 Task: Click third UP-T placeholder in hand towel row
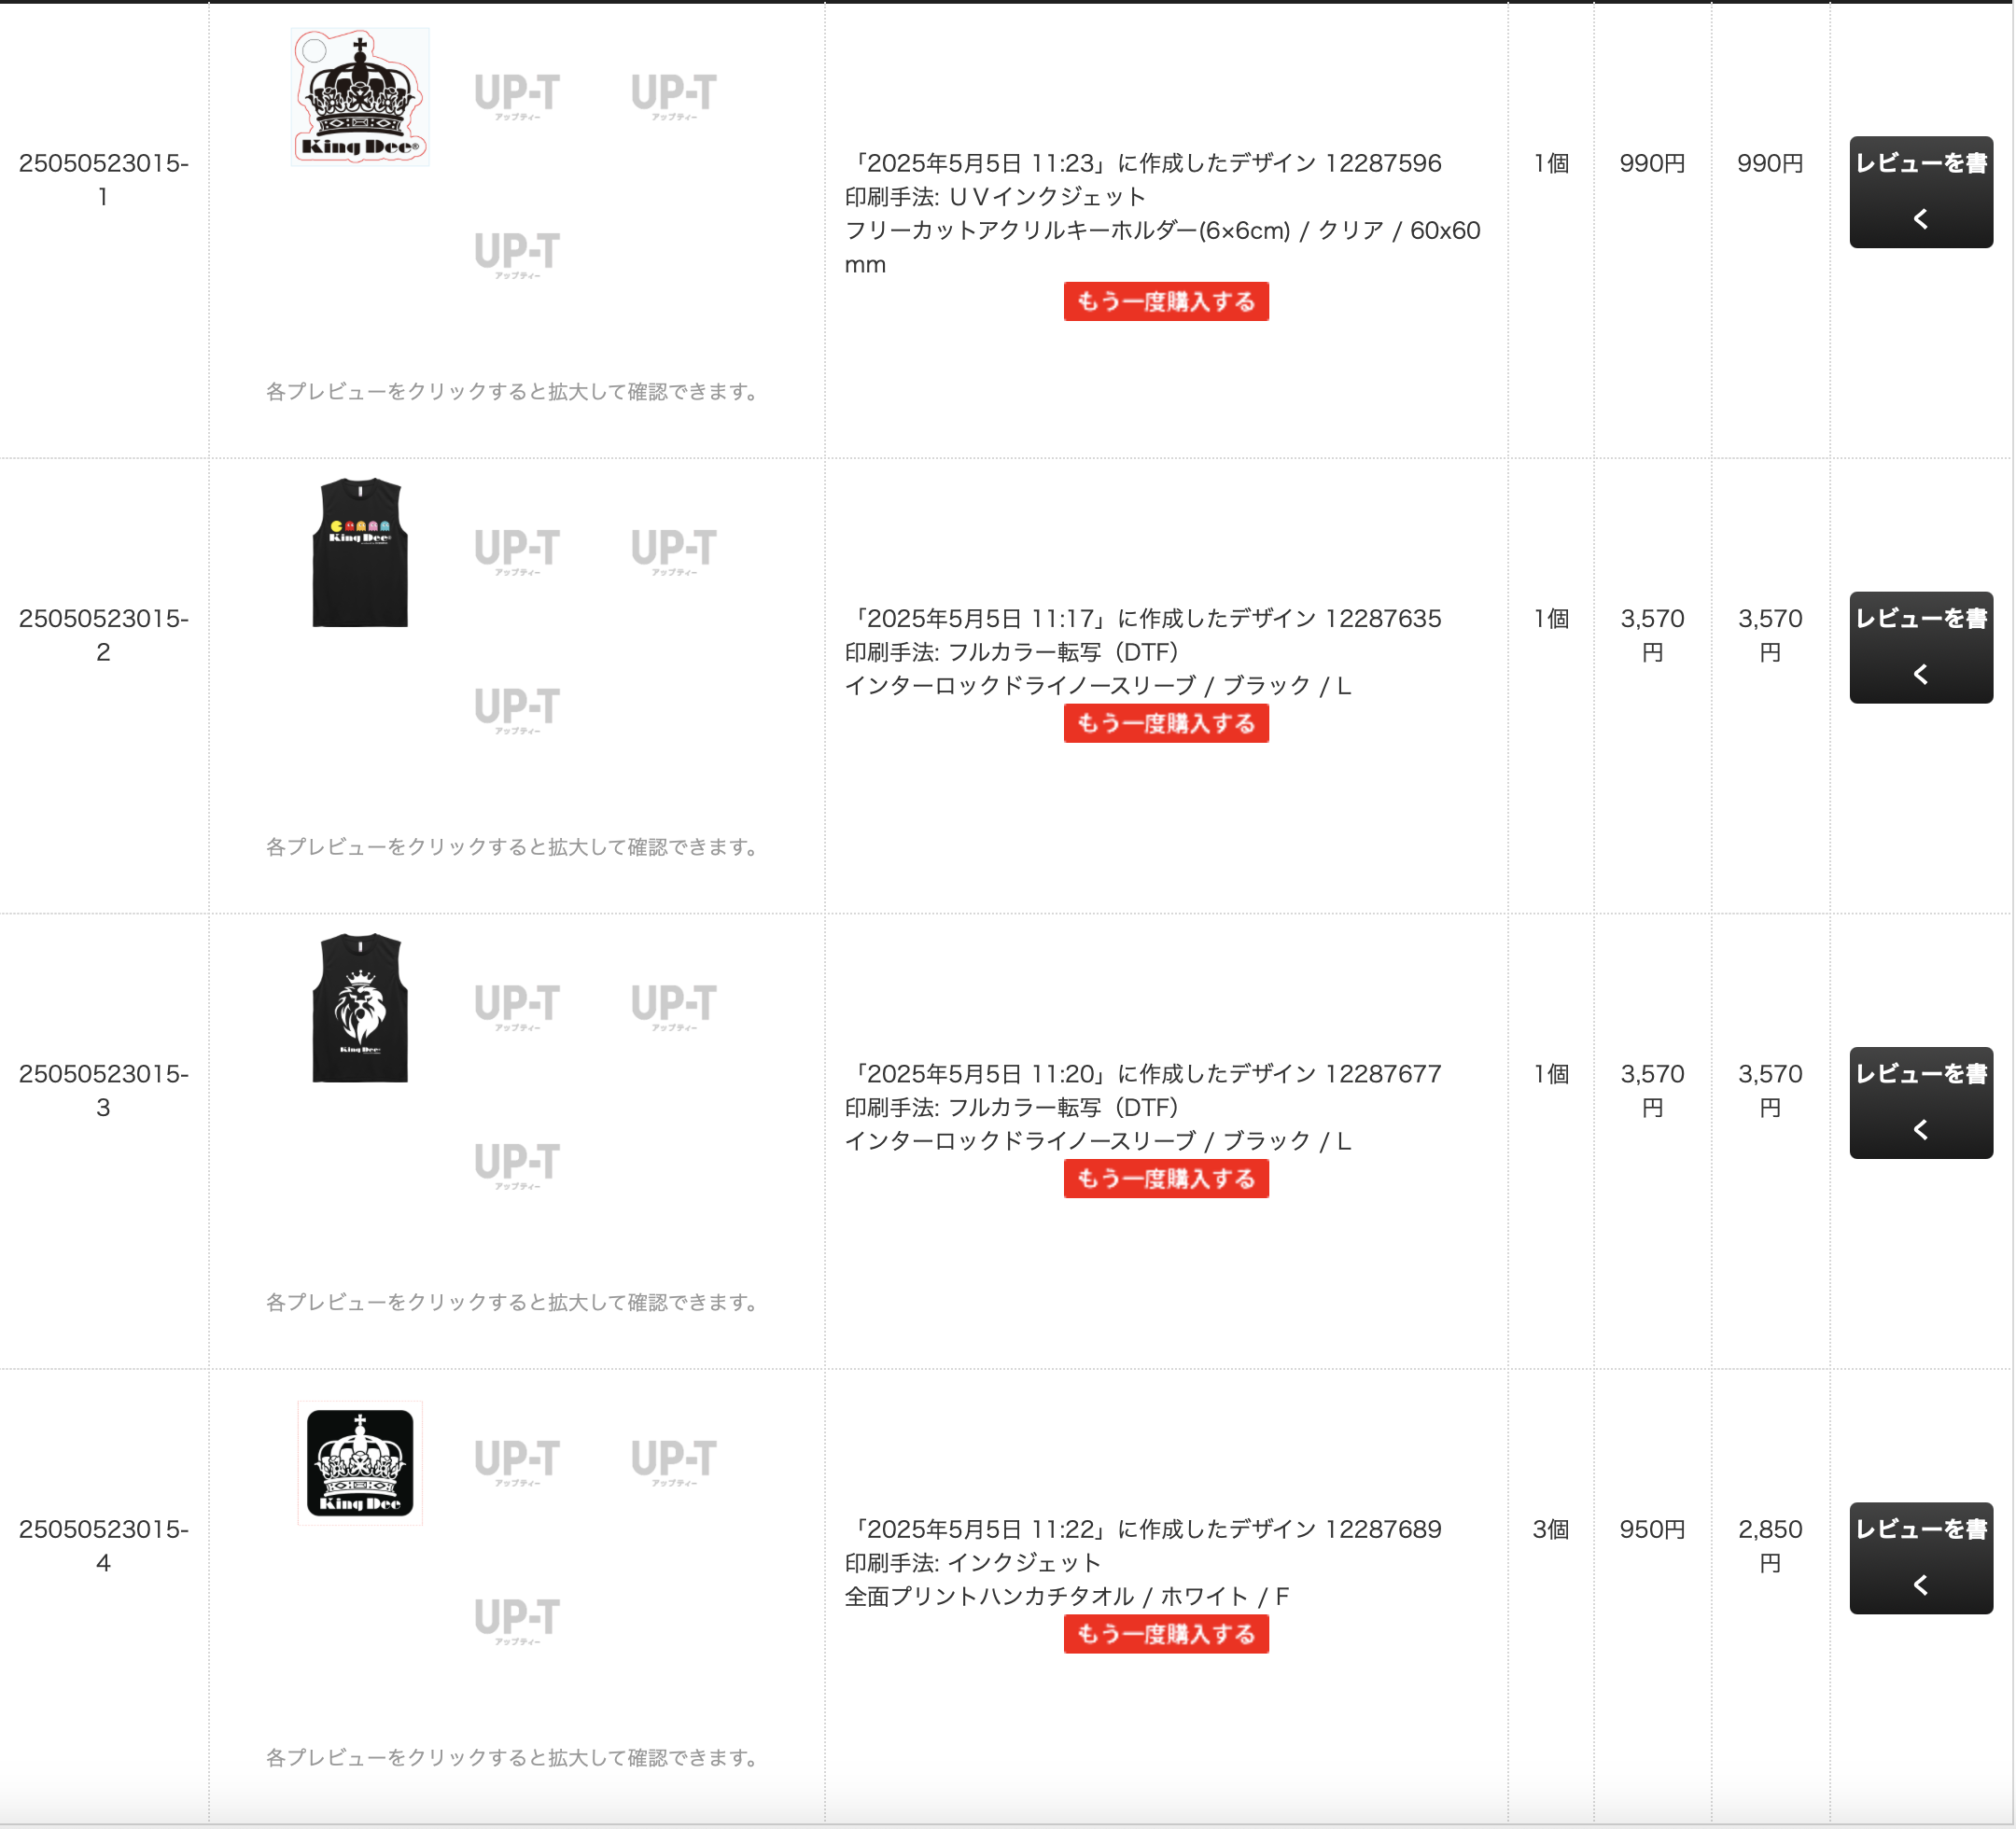[674, 1463]
